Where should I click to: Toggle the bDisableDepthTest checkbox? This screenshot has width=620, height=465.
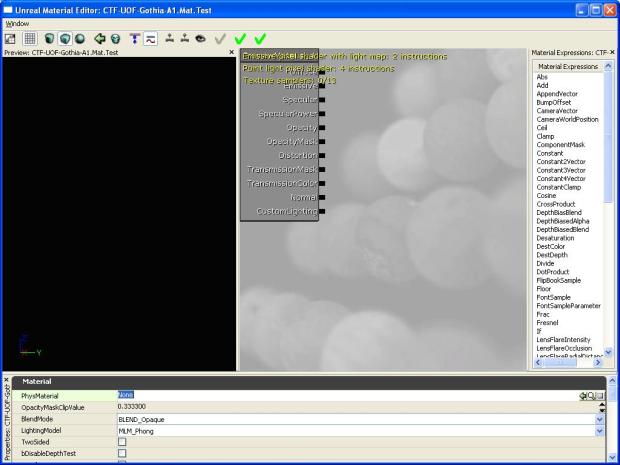(122, 453)
